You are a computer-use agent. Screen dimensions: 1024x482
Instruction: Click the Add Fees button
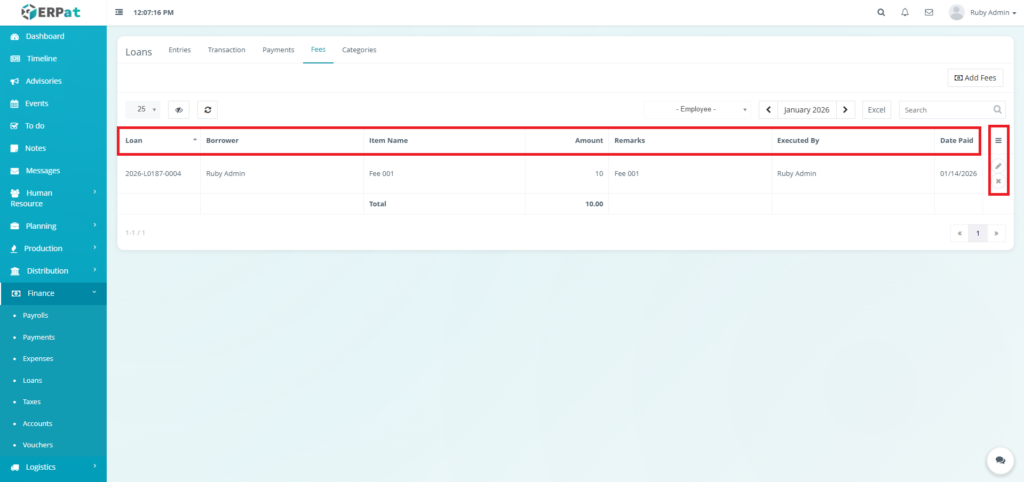tap(974, 78)
